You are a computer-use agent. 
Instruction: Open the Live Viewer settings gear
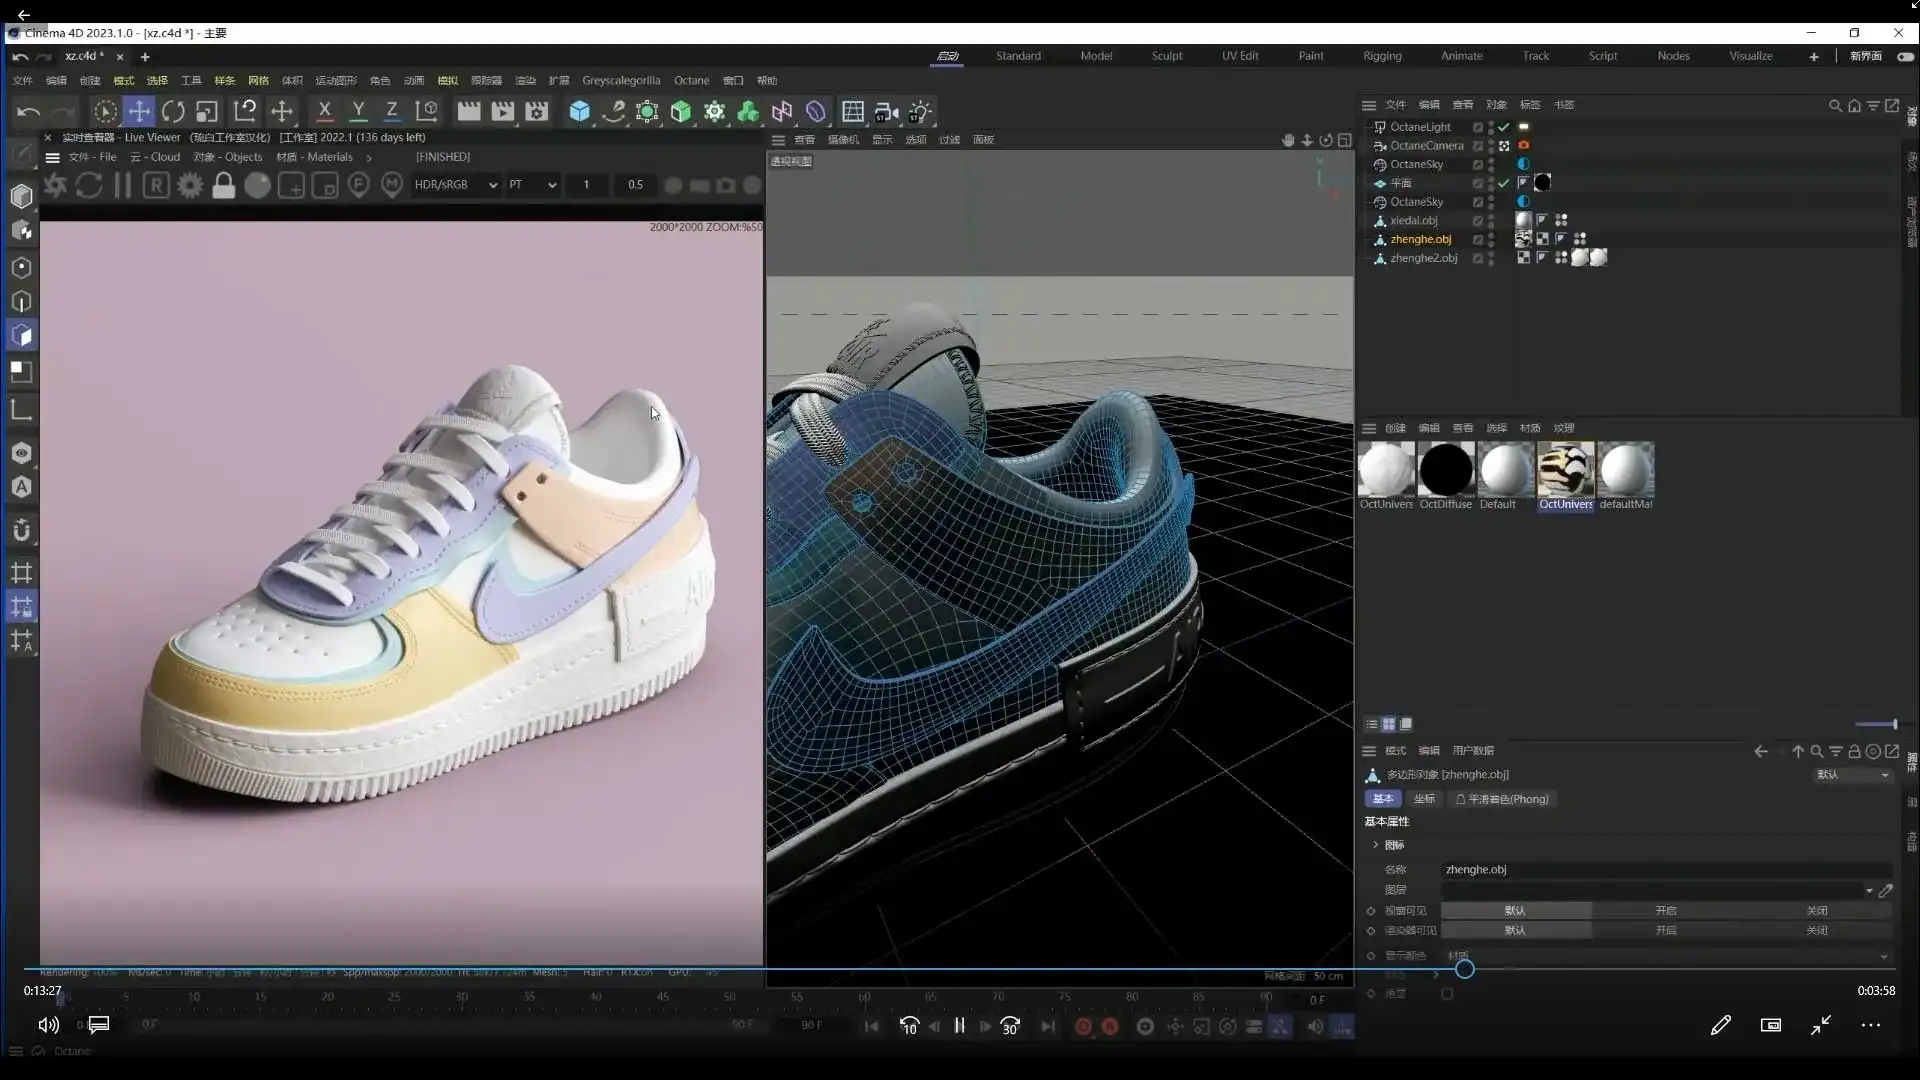tap(190, 185)
